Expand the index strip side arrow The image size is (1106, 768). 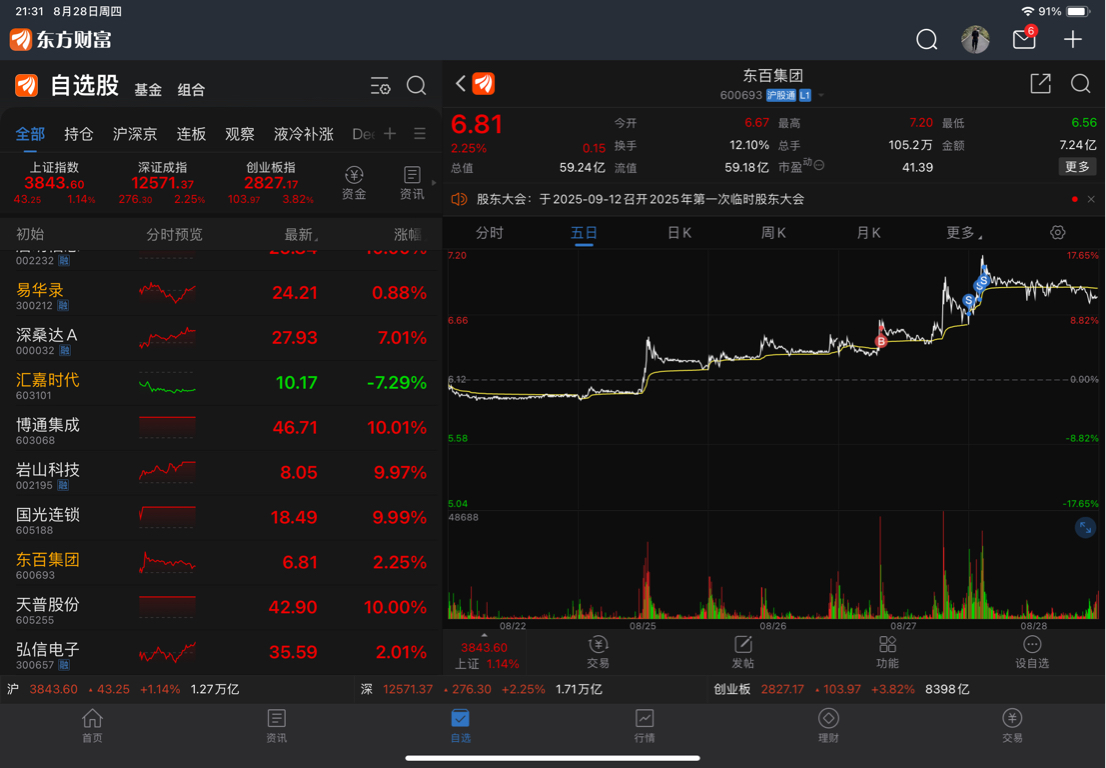[x=434, y=183]
